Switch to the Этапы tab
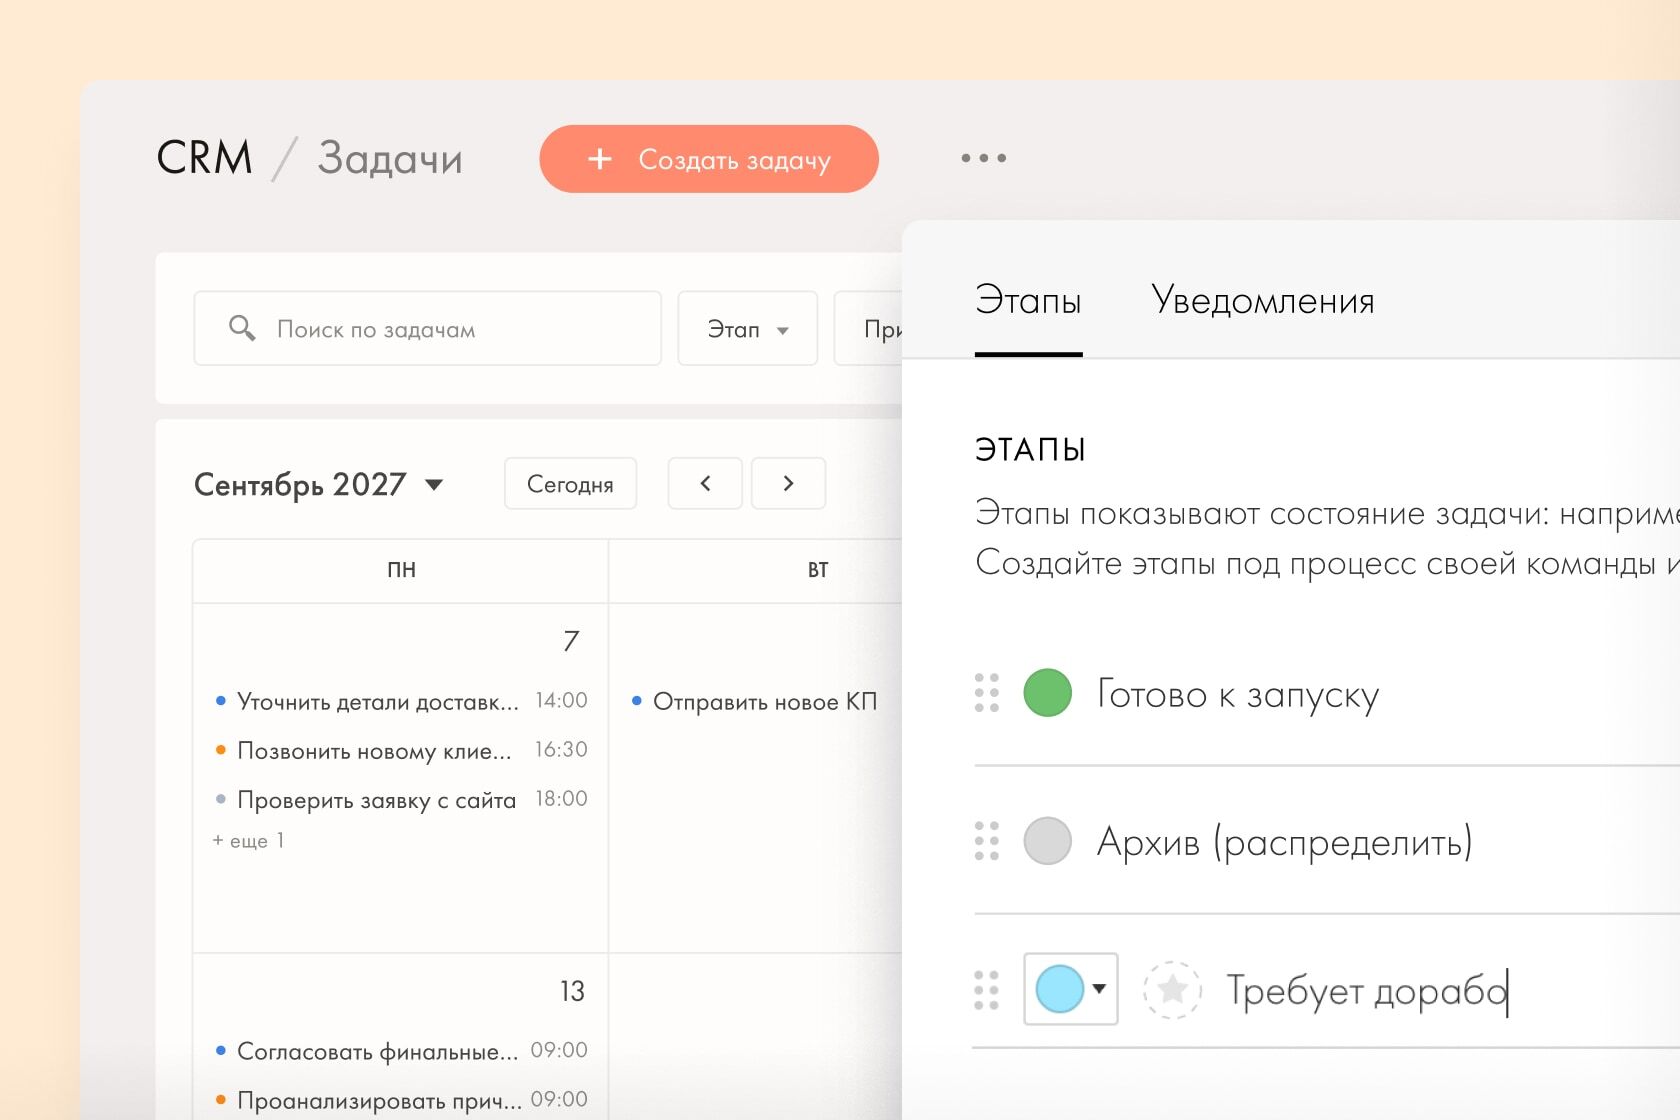Viewport: 1680px width, 1120px height. (x=1028, y=301)
